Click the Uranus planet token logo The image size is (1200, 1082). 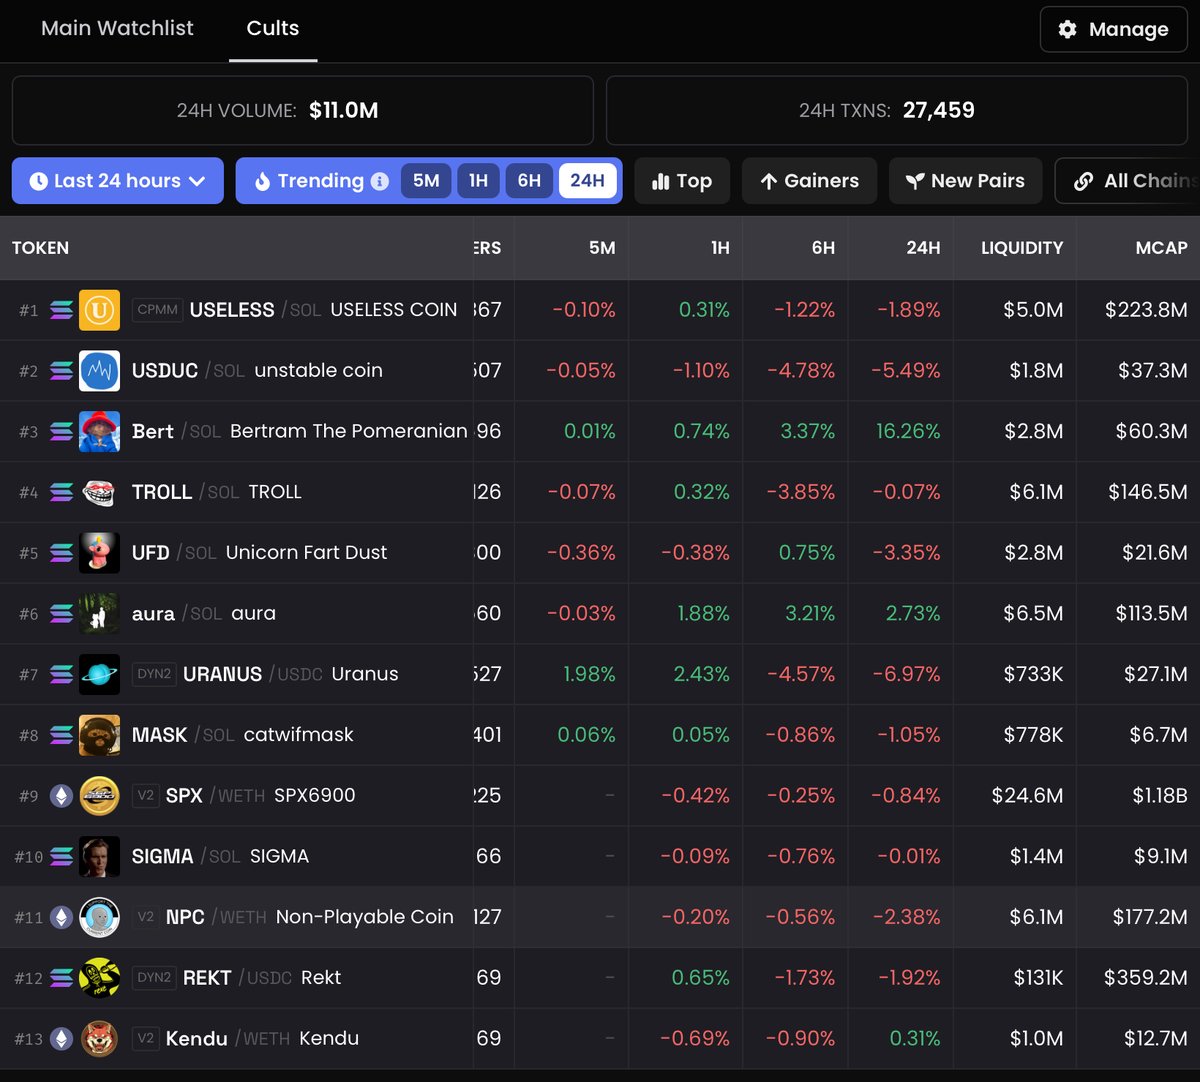99,674
